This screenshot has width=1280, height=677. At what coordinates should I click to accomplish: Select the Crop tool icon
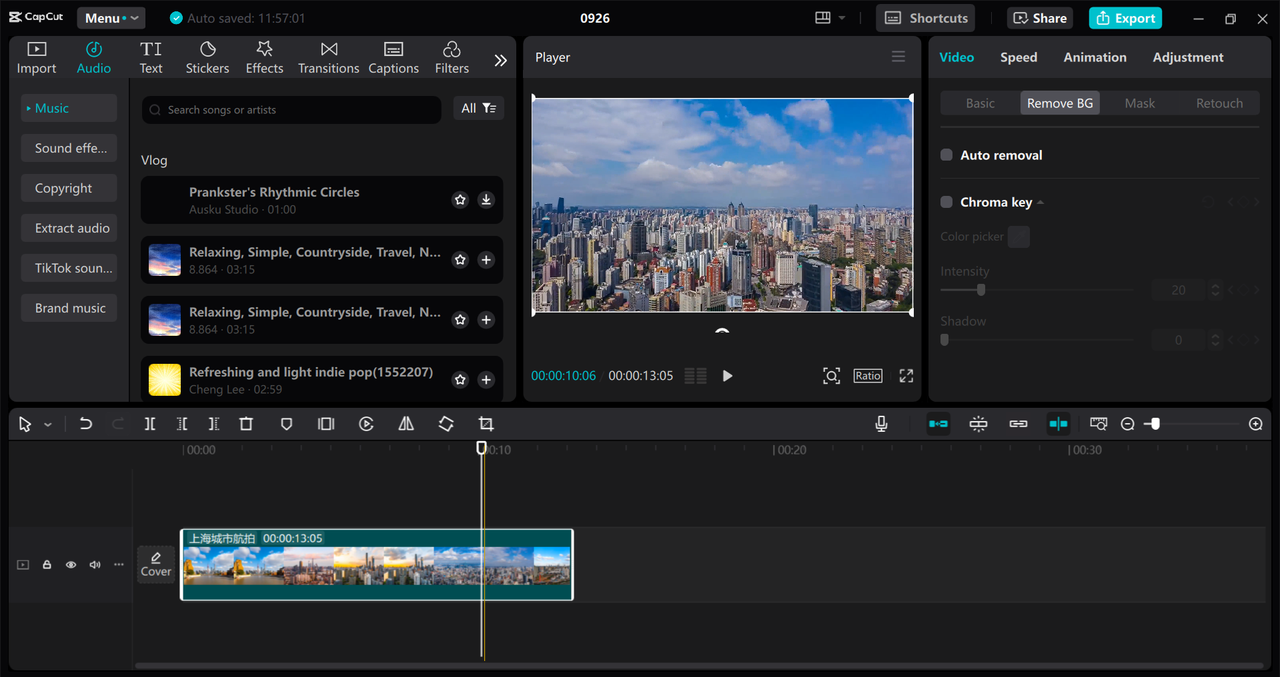[486, 424]
